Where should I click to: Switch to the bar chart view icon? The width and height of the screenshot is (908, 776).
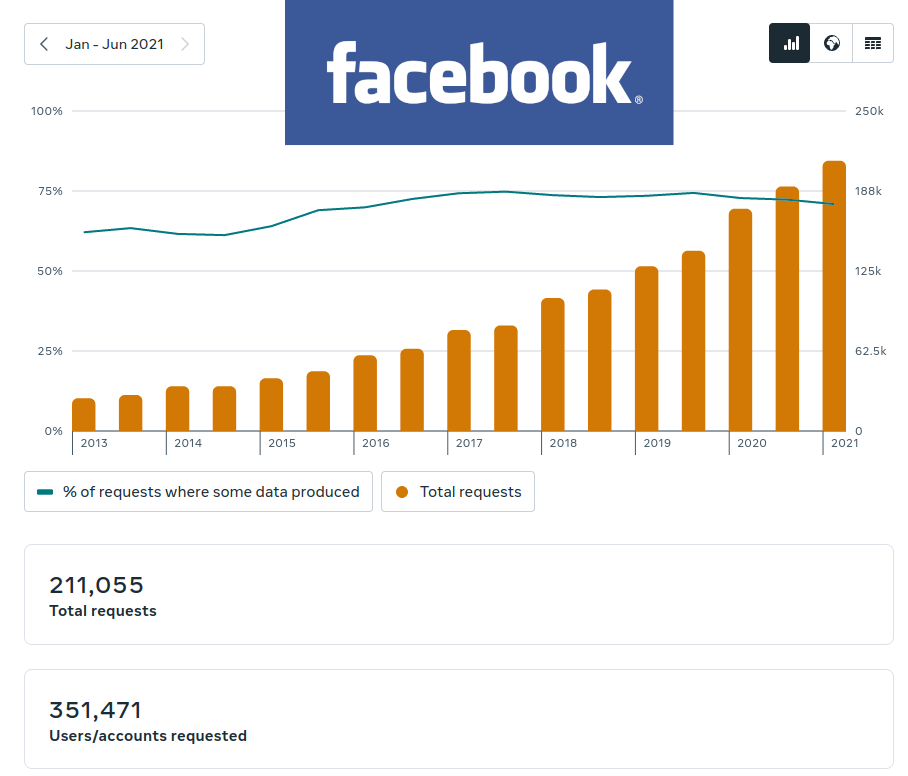(790, 44)
